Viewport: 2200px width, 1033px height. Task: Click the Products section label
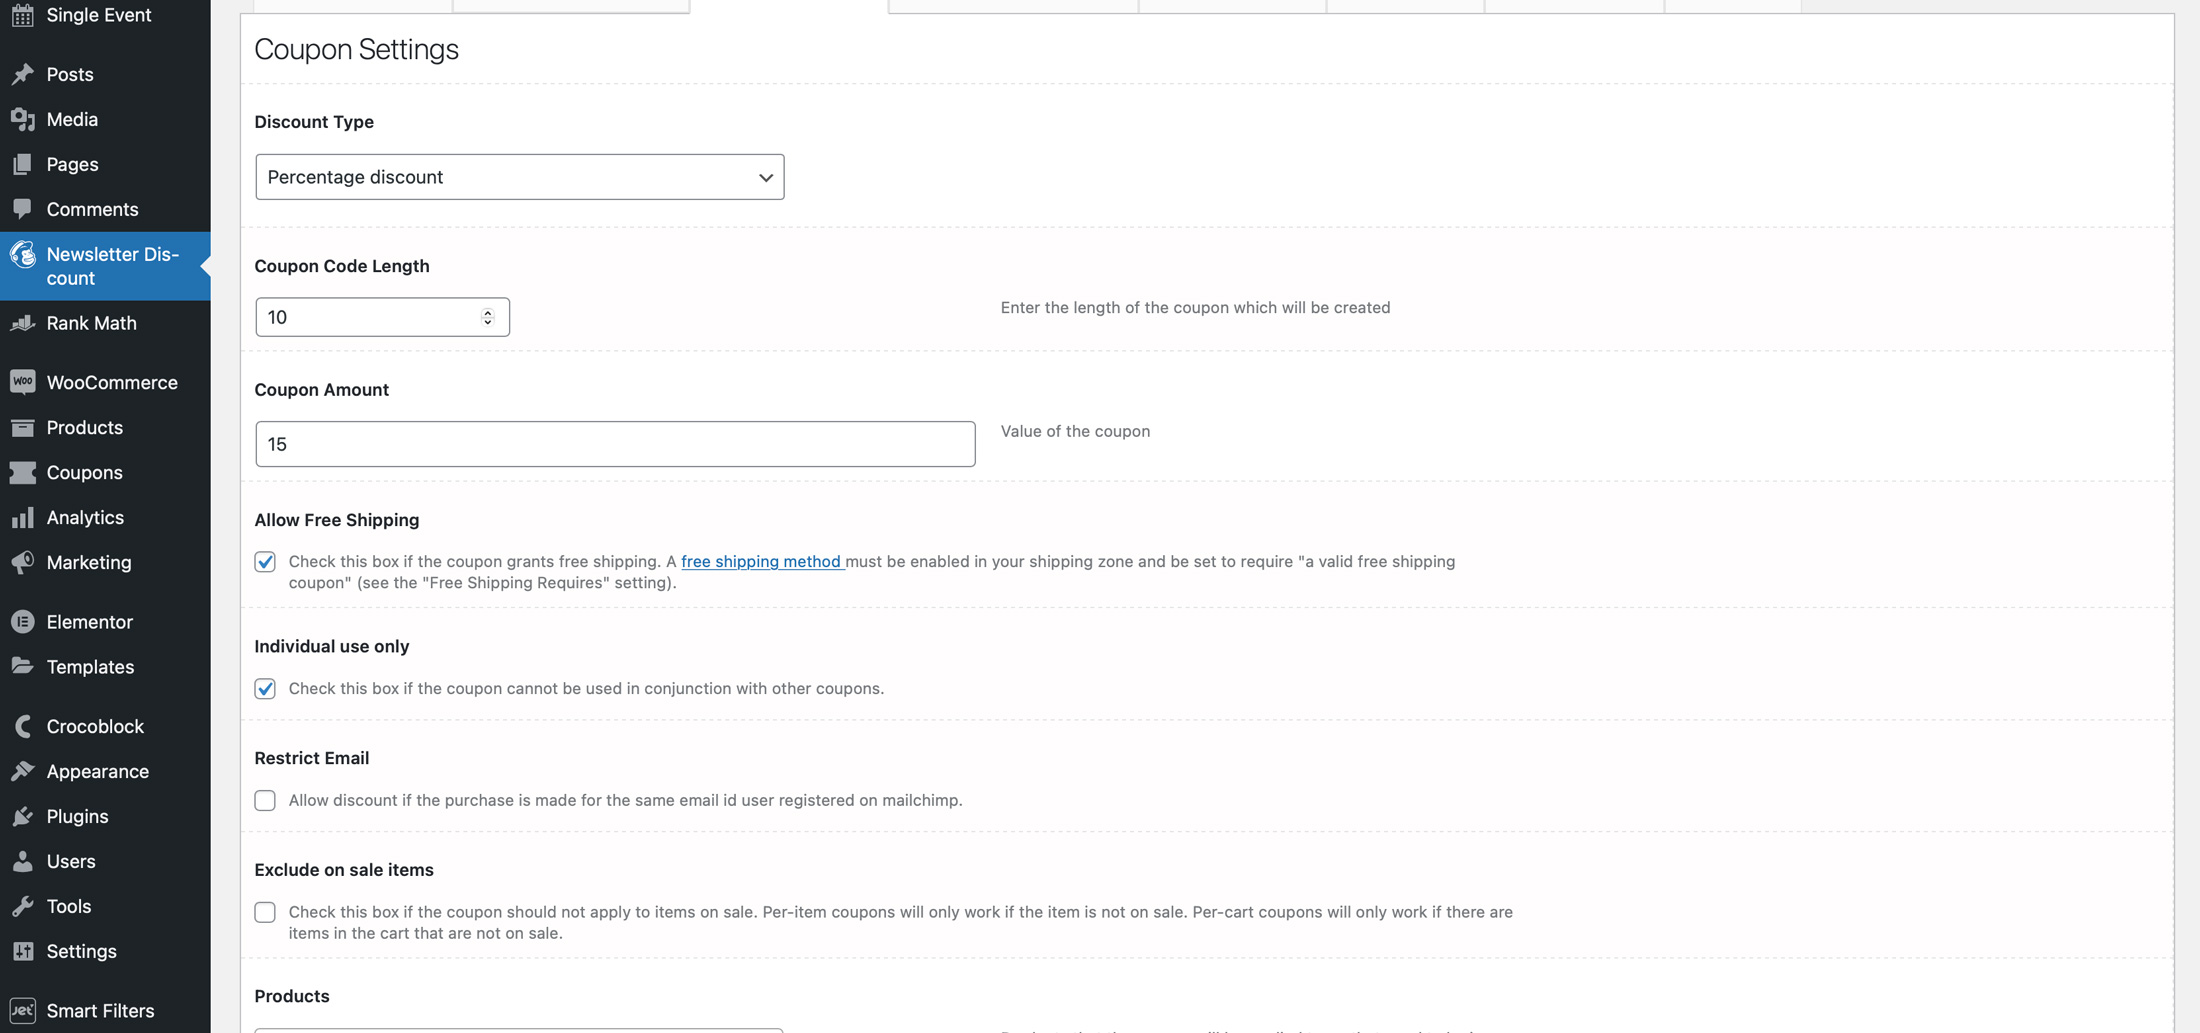pyautogui.click(x=292, y=996)
